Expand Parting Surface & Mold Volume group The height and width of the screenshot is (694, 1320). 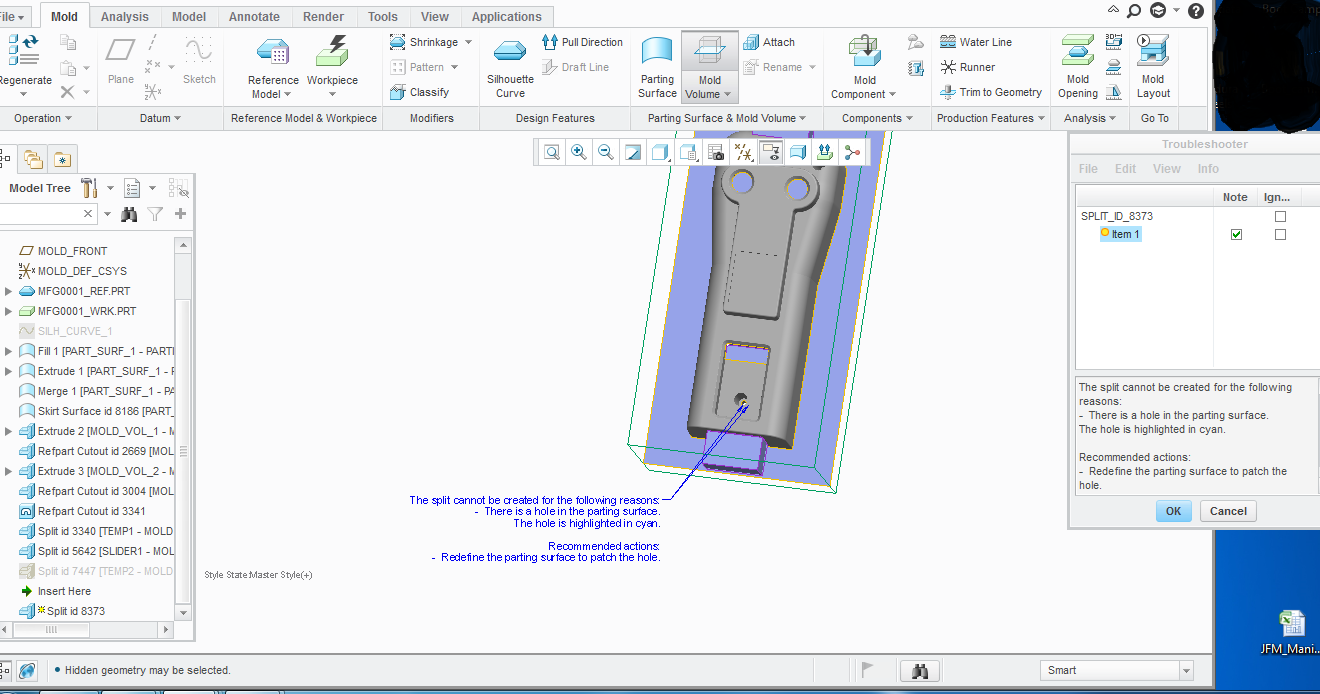[727, 118]
